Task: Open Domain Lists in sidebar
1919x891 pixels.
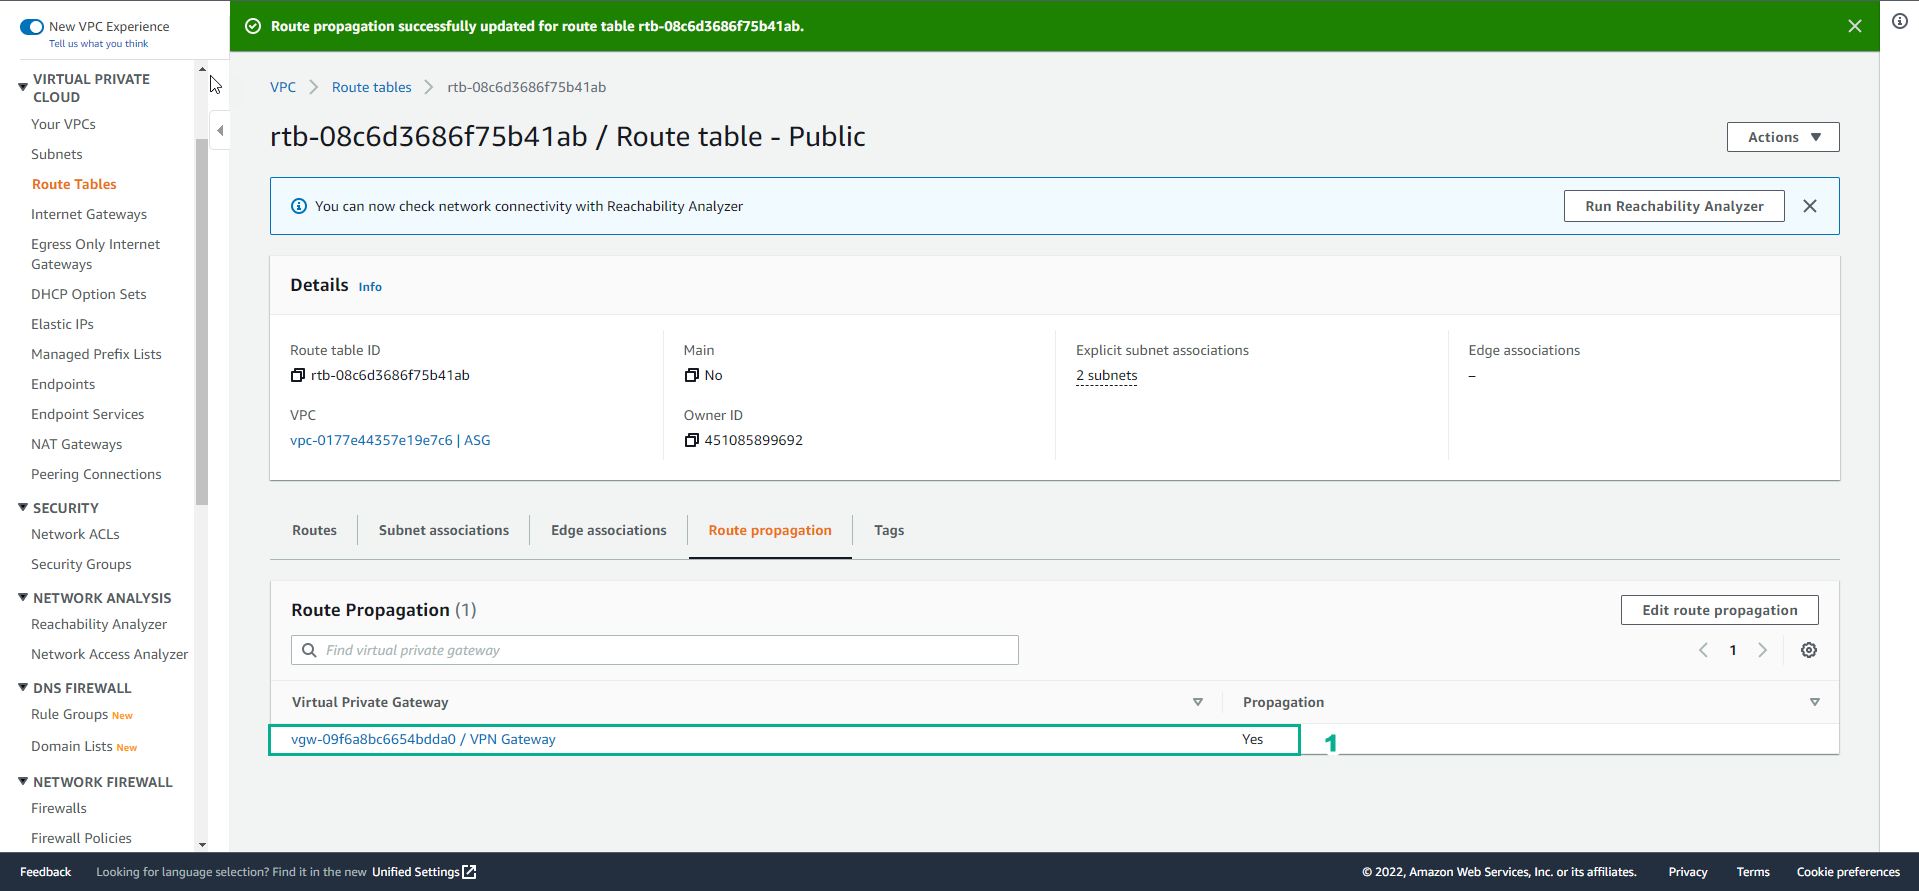Action: point(71,746)
